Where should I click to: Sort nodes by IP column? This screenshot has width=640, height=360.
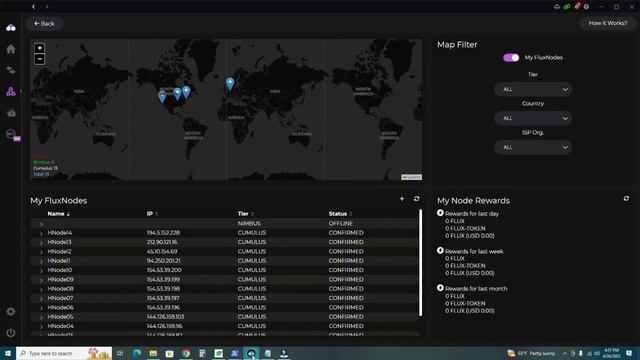pos(152,214)
